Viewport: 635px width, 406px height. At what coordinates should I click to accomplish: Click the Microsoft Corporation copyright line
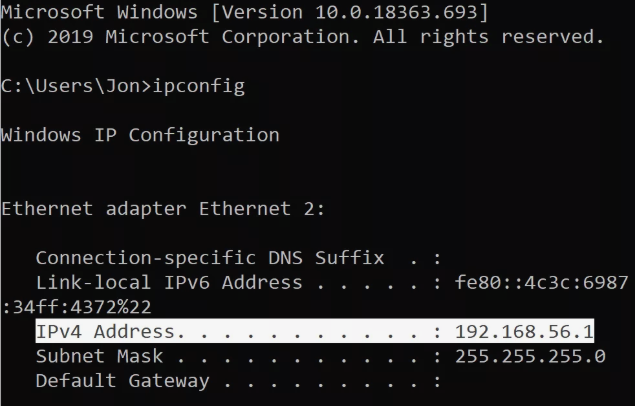tap(303, 37)
